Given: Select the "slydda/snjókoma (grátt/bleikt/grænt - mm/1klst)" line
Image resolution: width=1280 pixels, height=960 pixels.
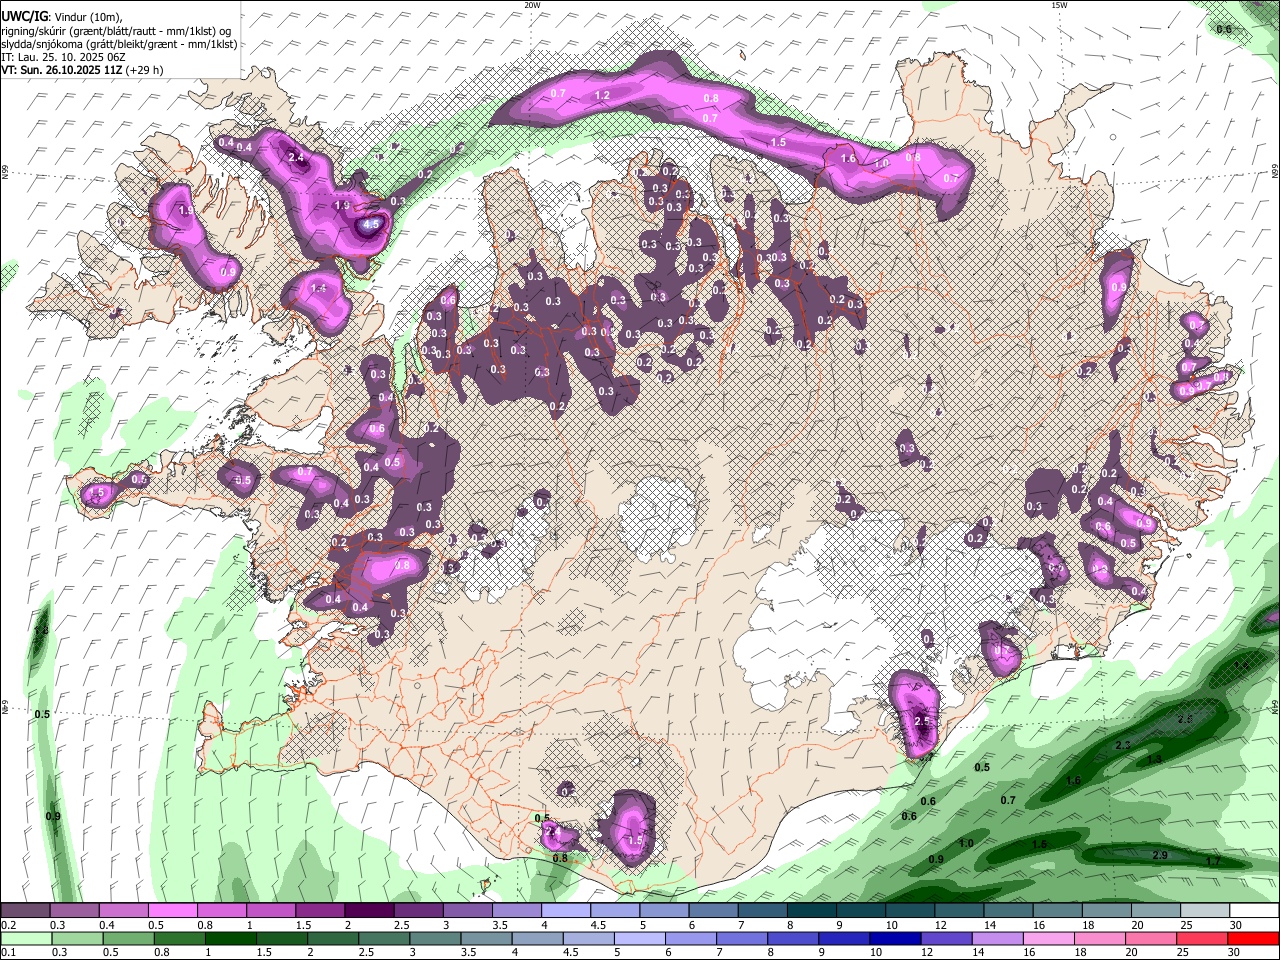Looking at the screenshot, I should click(x=119, y=44).
